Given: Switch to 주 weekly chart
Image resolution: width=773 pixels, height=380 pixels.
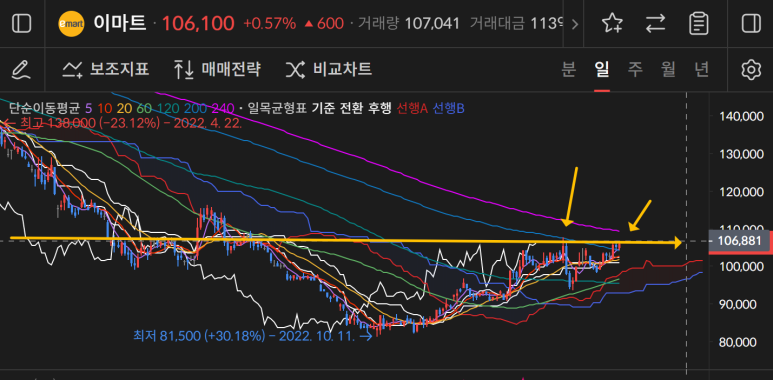Looking at the screenshot, I should (635, 69).
